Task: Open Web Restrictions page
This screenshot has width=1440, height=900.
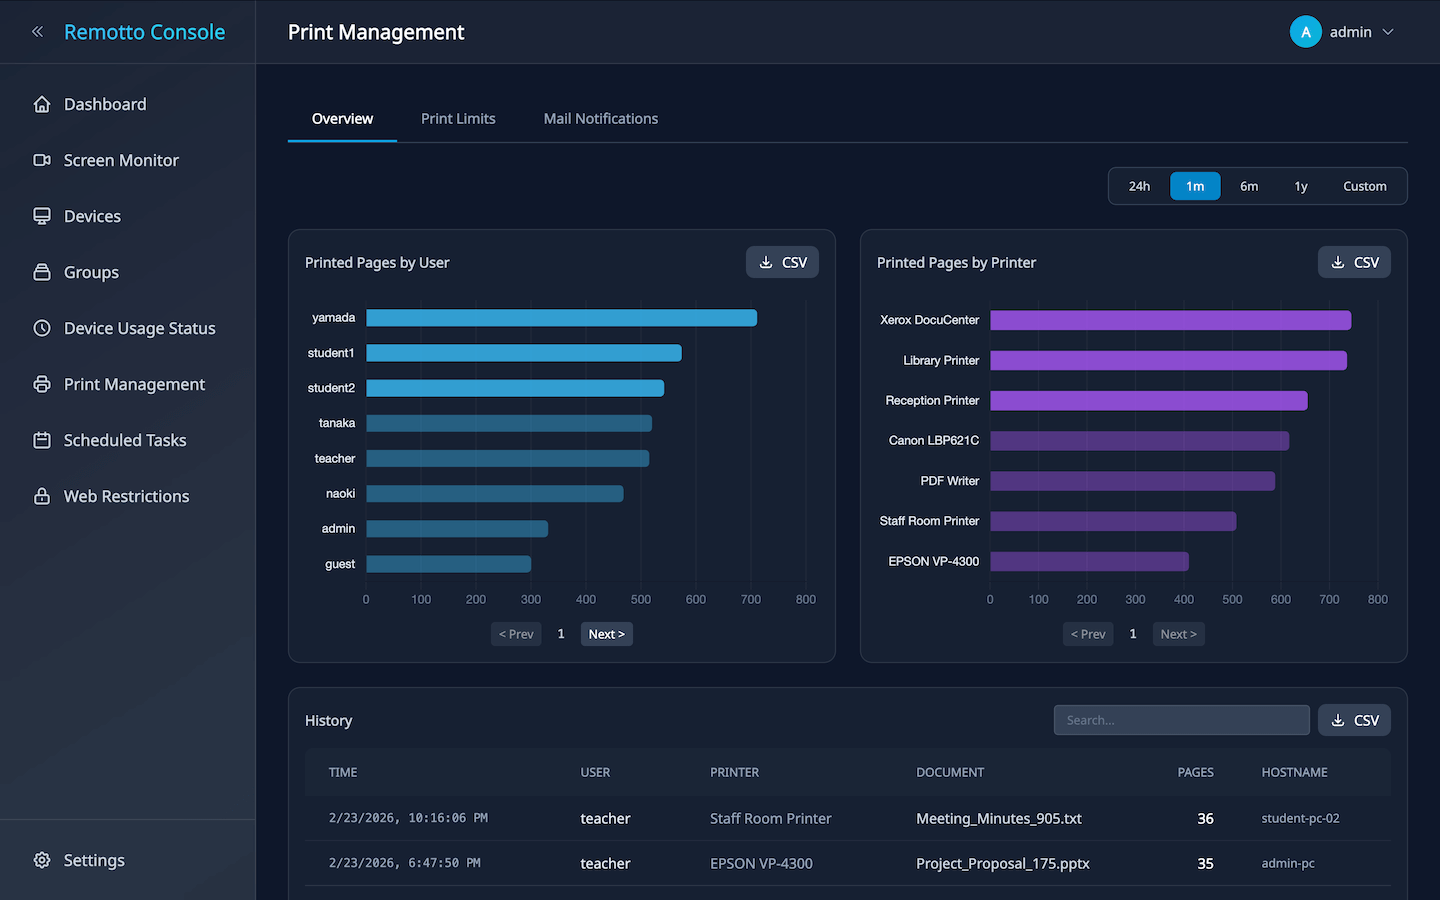Action: (128, 496)
